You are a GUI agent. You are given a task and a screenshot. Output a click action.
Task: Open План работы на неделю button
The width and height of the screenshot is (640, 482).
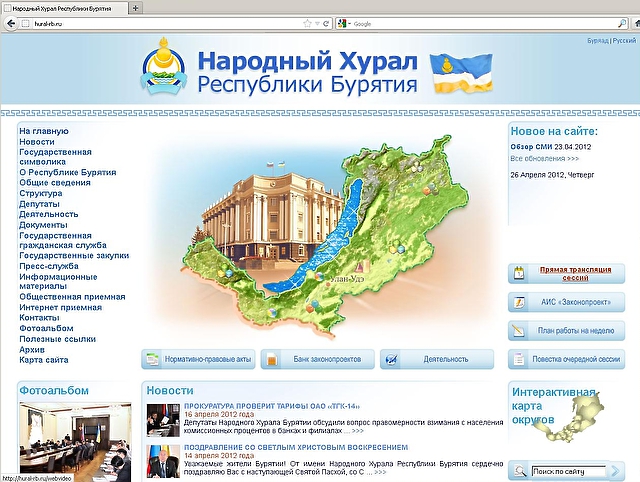[567, 331]
